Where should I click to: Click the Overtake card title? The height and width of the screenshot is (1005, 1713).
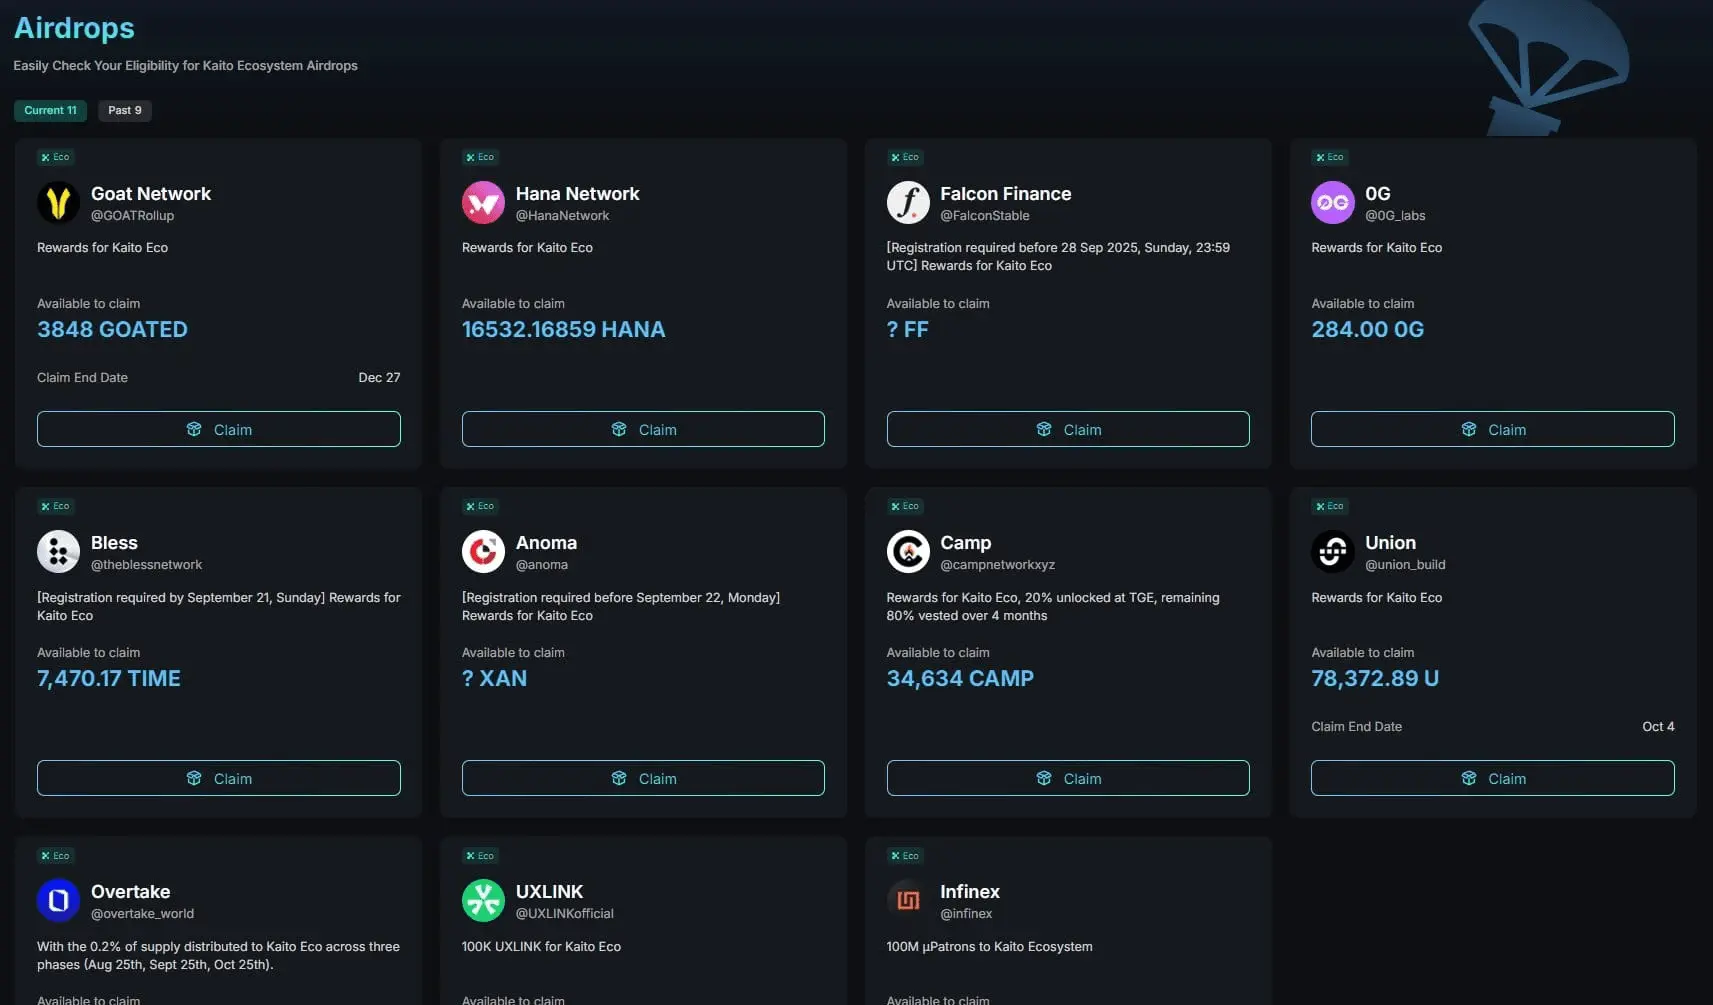[x=130, y=892]
